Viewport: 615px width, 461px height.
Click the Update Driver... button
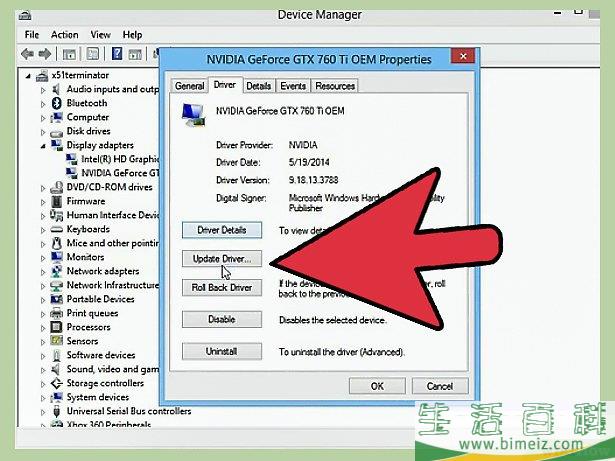pyautogui.click(x=222, y=259)
